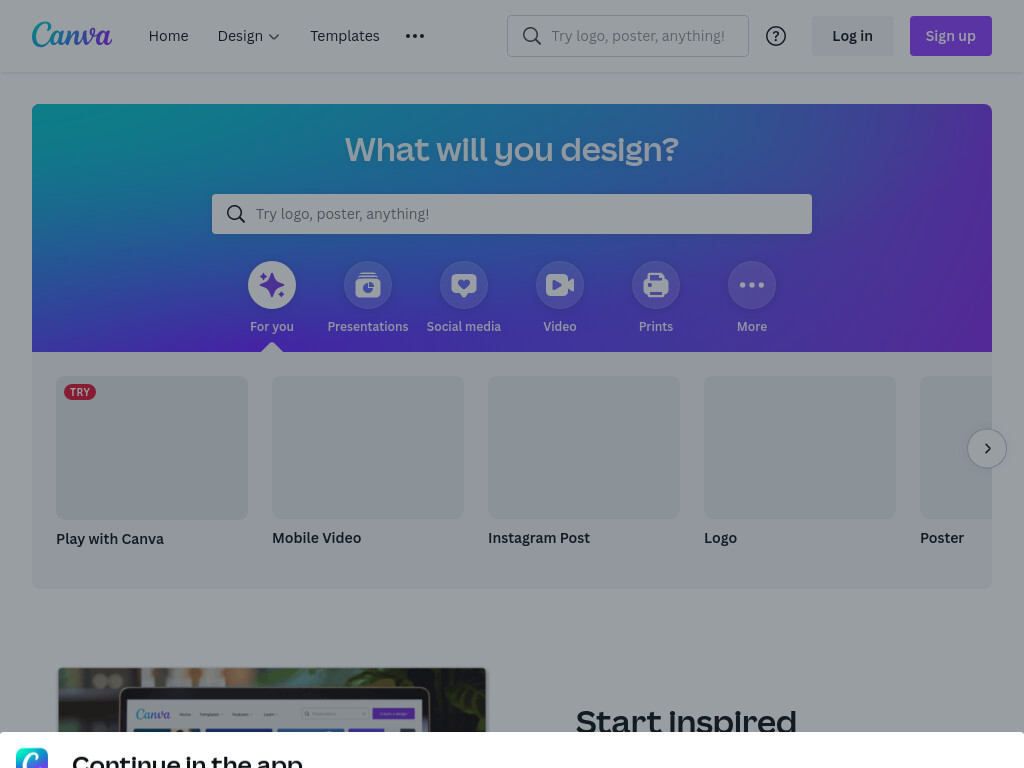Open the three-dot navigation overflow menu
The width and height of the screenshot is (1024, 768).
415,36
